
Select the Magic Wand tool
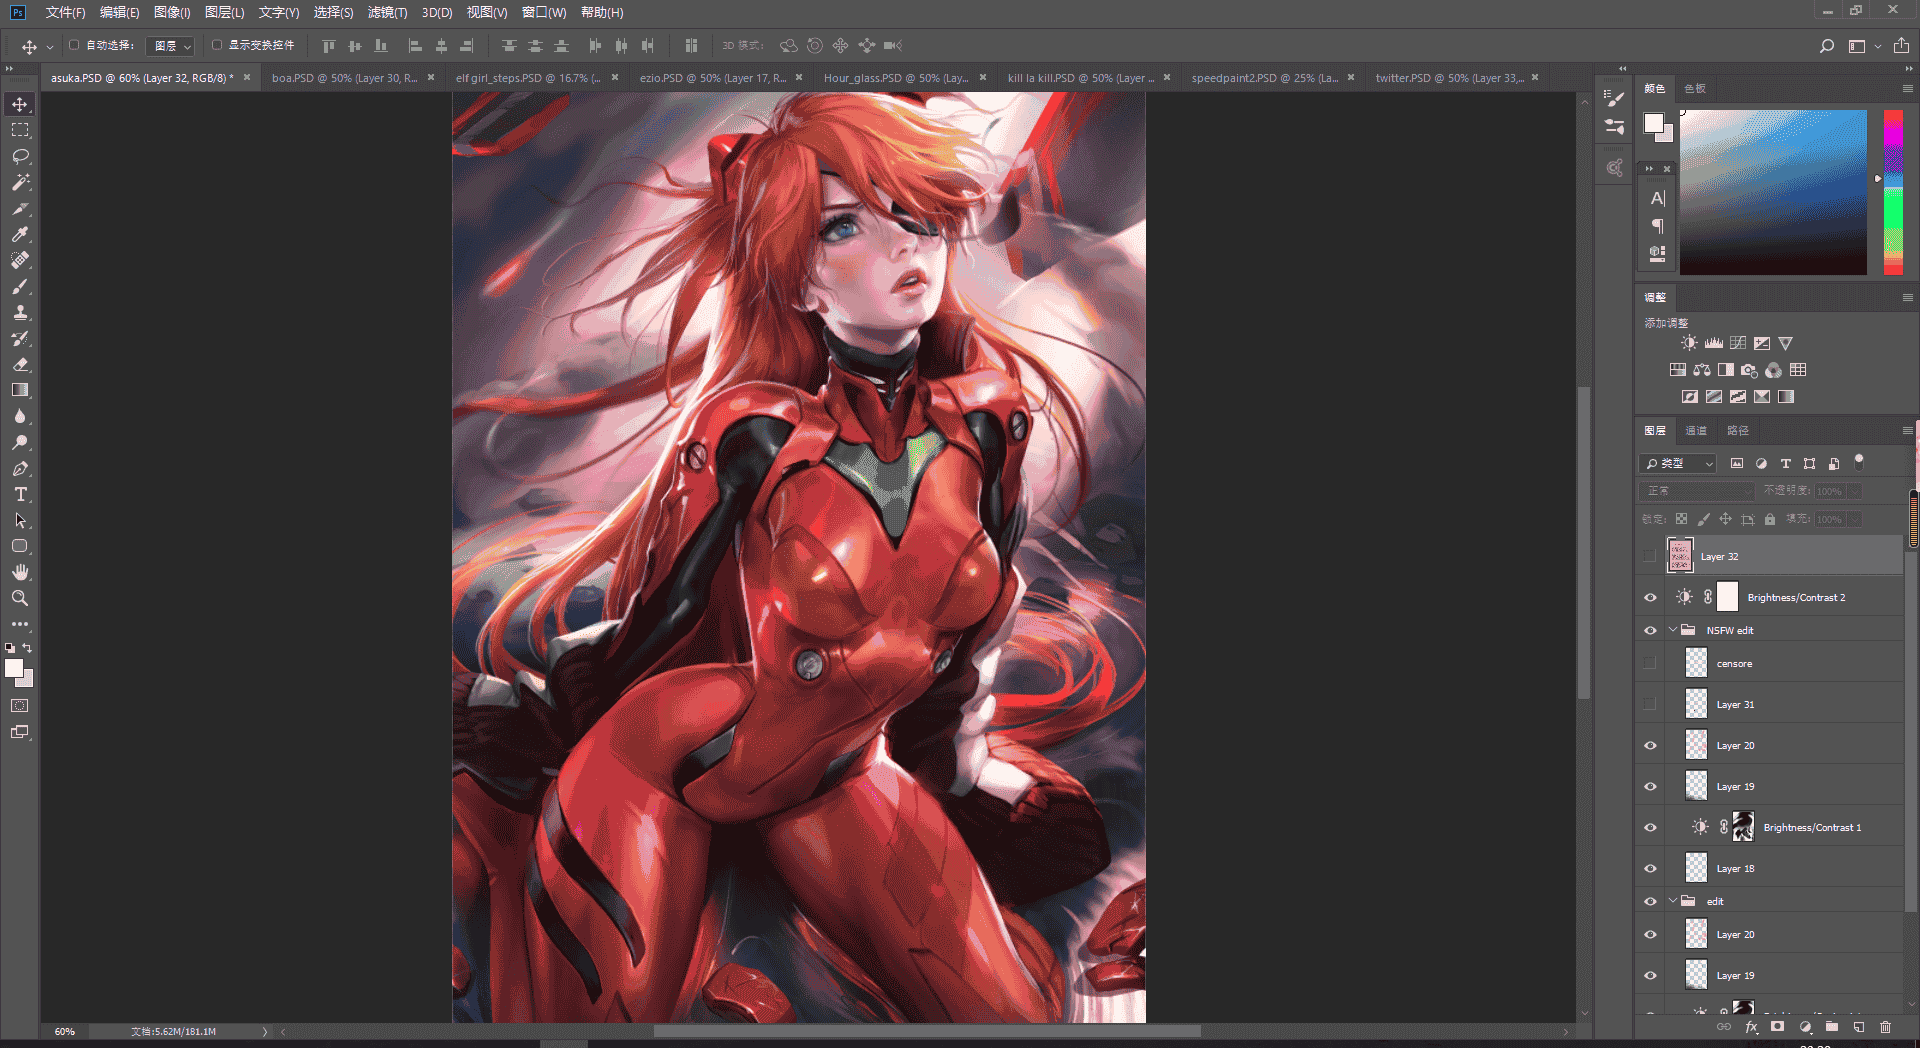20,182
